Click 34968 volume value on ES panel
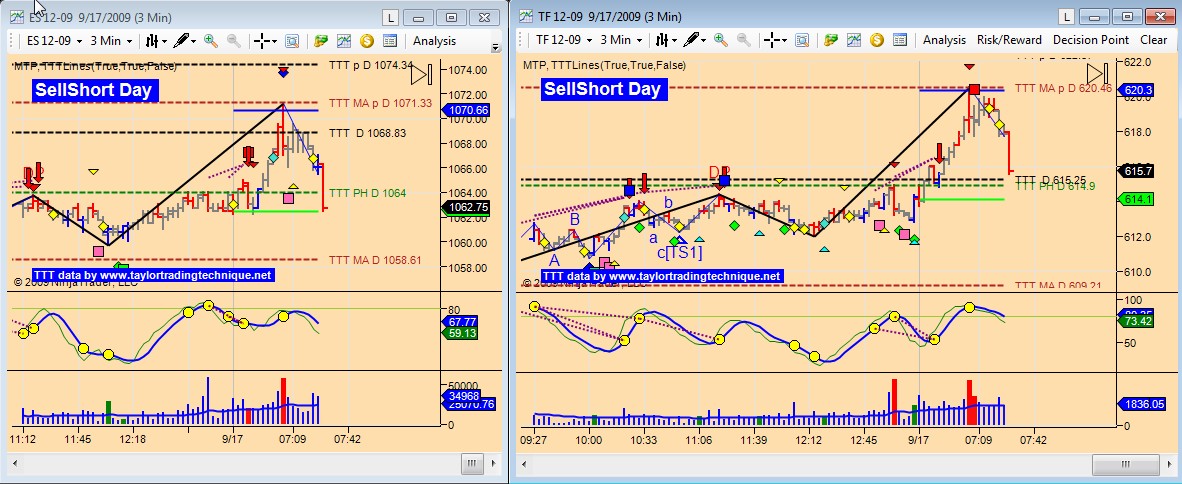Screen dimensions: 1182x484 click(463, 396)
